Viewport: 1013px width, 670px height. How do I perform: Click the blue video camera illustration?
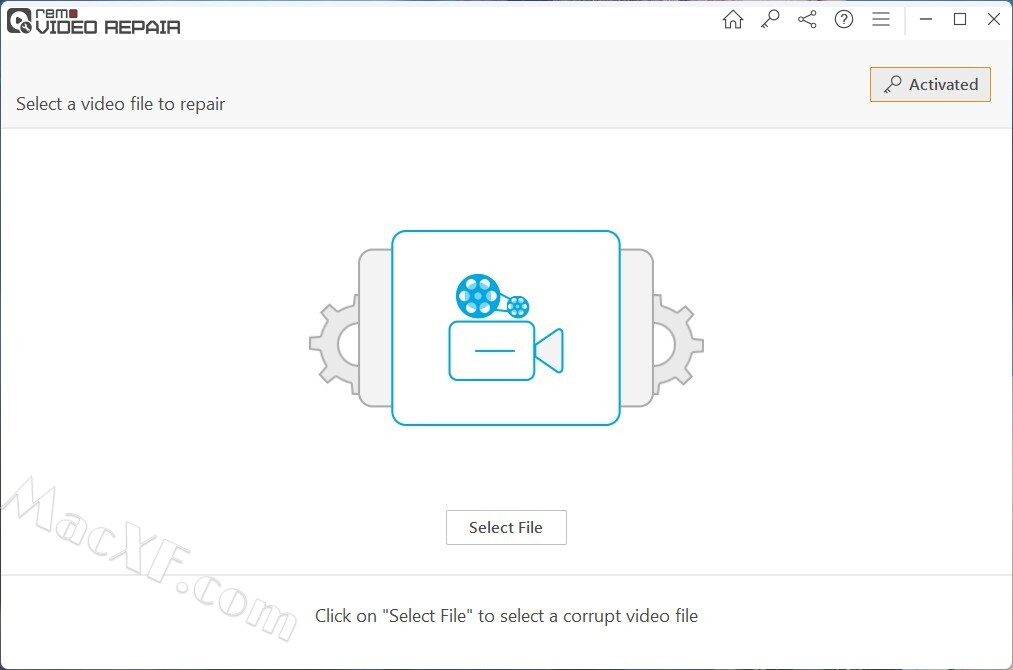(x=506, y=351)
